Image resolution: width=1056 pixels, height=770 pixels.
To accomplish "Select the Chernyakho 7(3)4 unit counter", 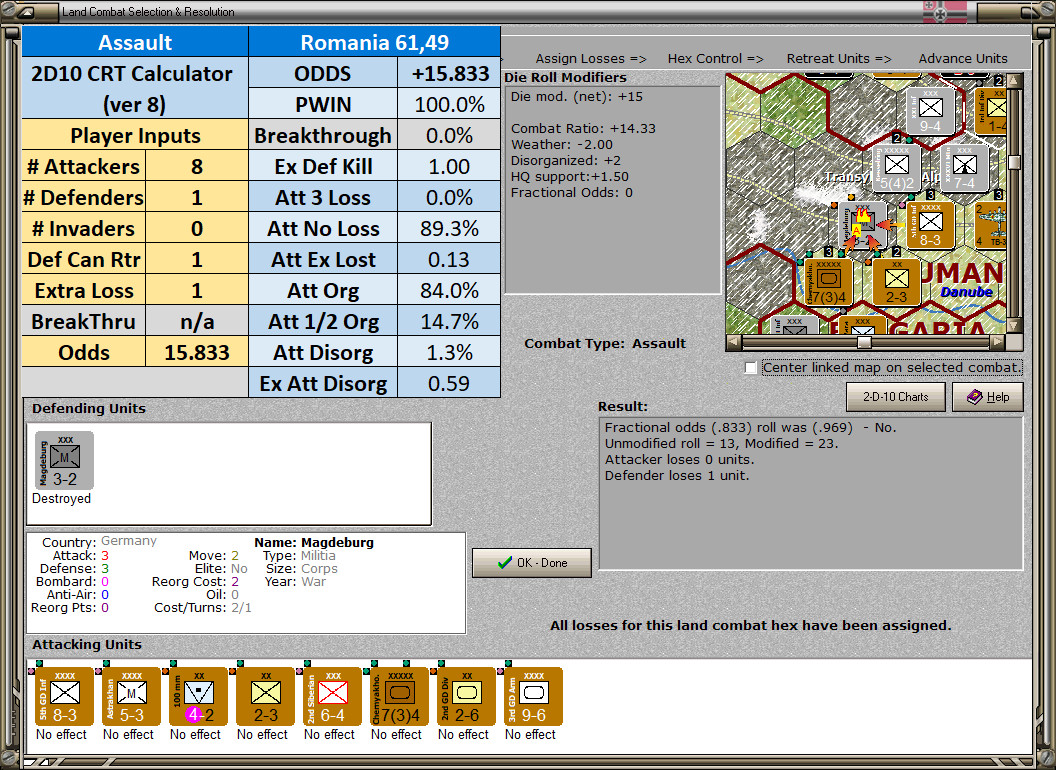I will tap(396, 696).
